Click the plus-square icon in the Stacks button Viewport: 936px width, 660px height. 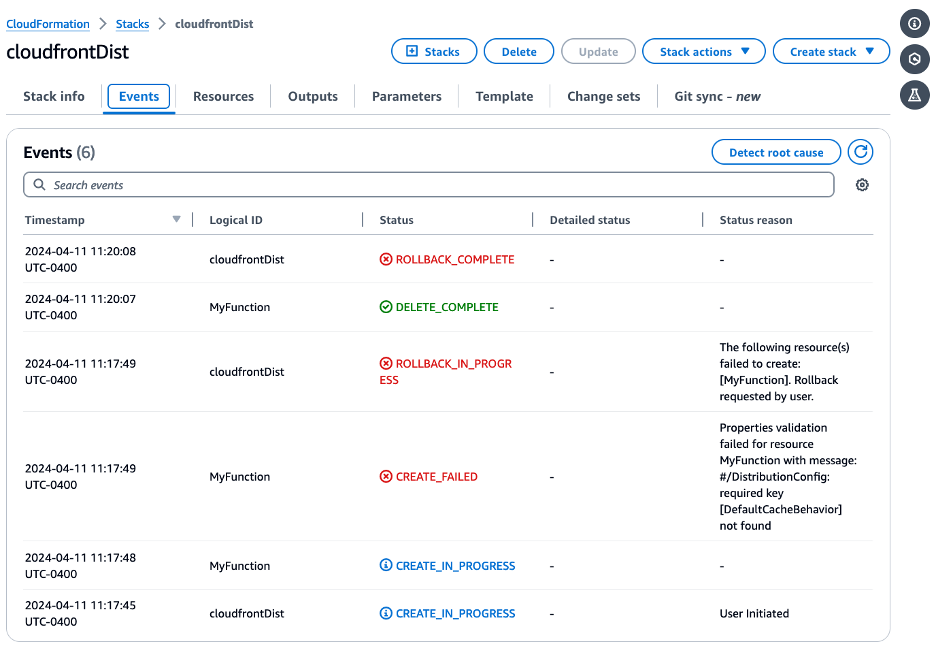click(x=410, y=51)
